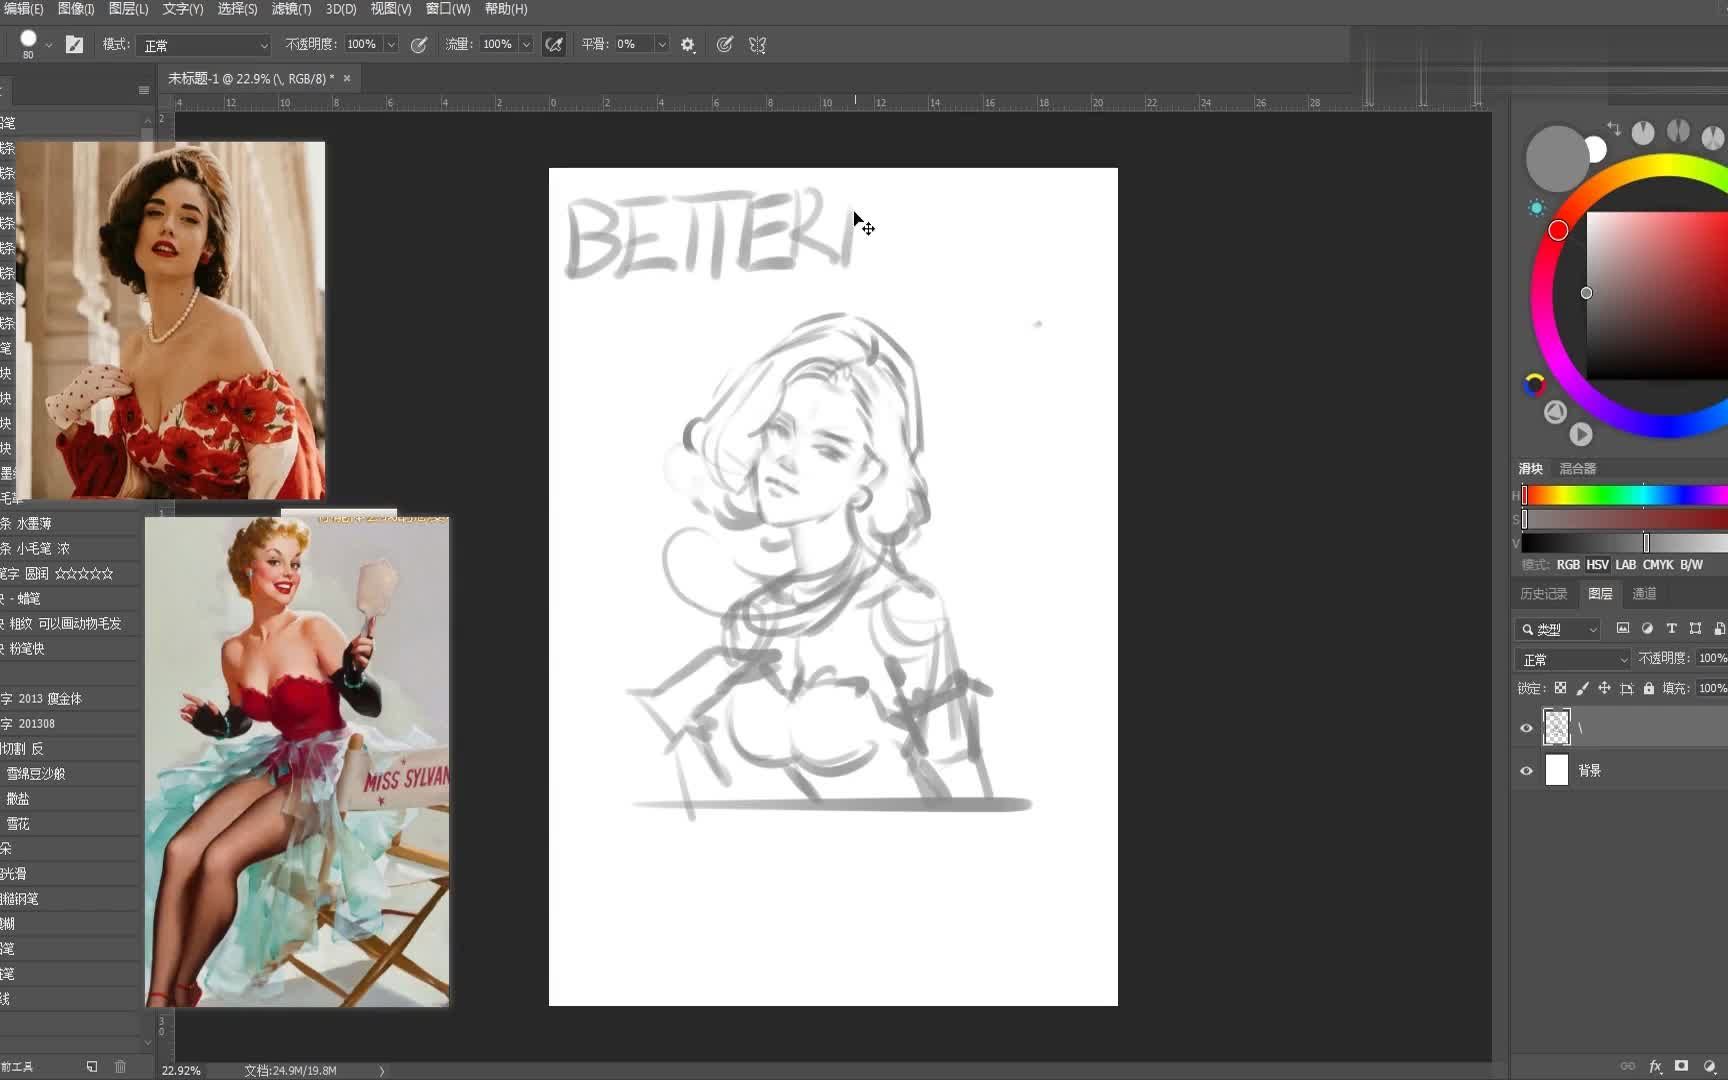Toggle pressure for size icon

point(725,44)
